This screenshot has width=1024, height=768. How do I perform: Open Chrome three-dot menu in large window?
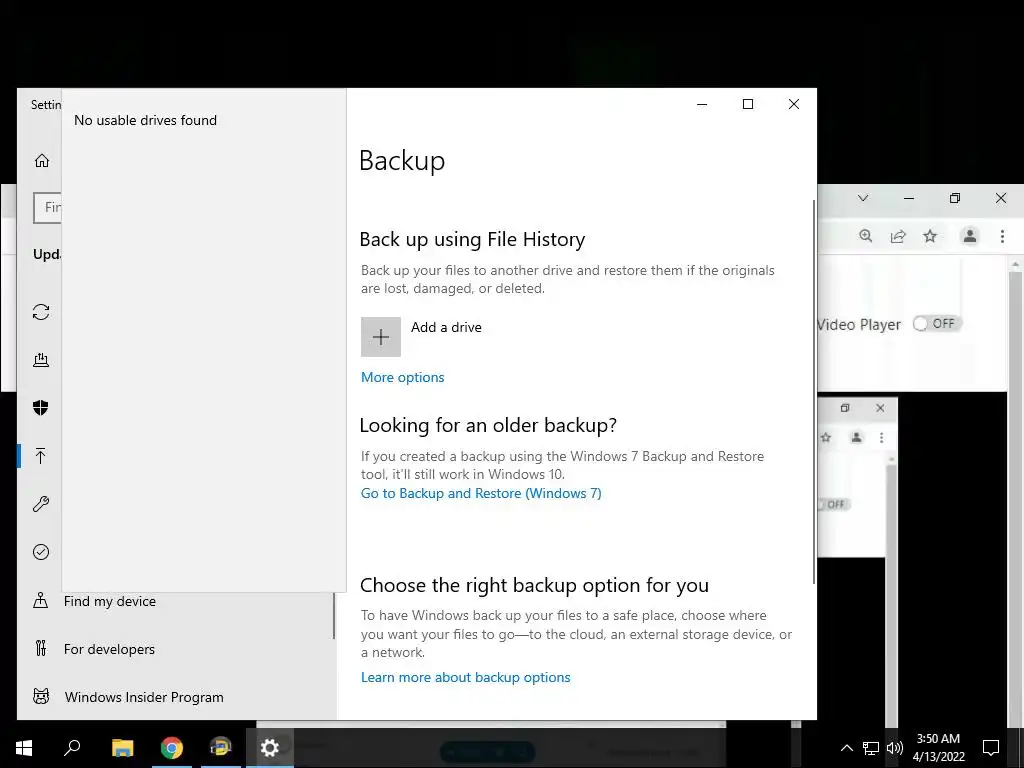pyautogui.click(x=1002, y=236)
